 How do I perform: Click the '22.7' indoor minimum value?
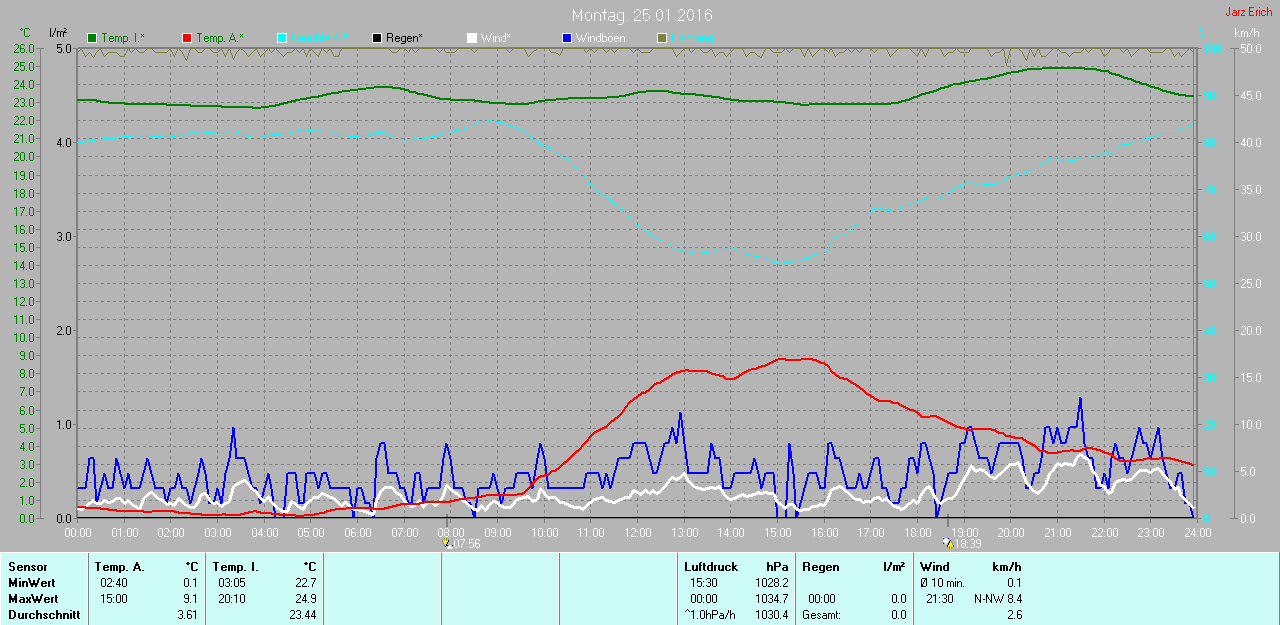[304, 583]
